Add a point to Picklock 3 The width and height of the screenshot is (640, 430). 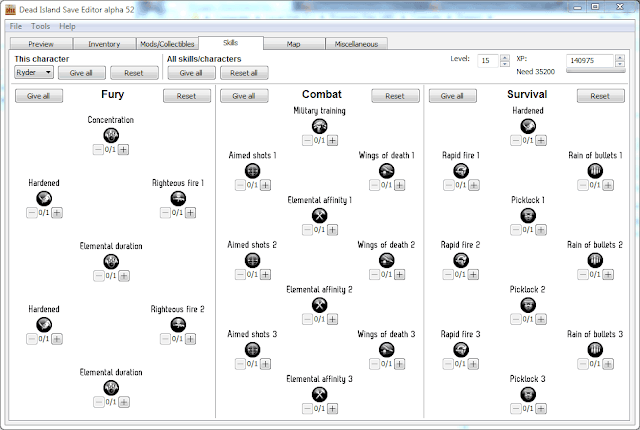[541, 409]
